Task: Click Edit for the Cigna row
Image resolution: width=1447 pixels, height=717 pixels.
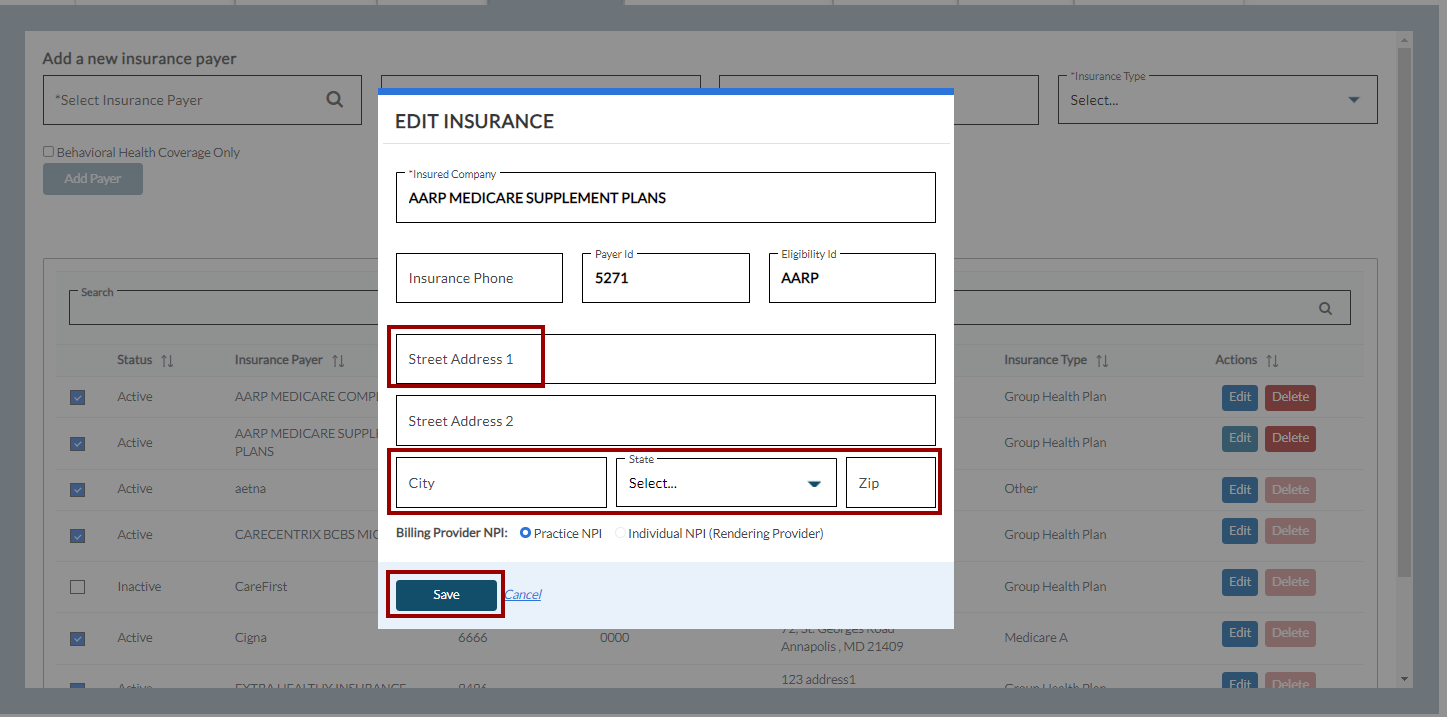Action: 1240,633
